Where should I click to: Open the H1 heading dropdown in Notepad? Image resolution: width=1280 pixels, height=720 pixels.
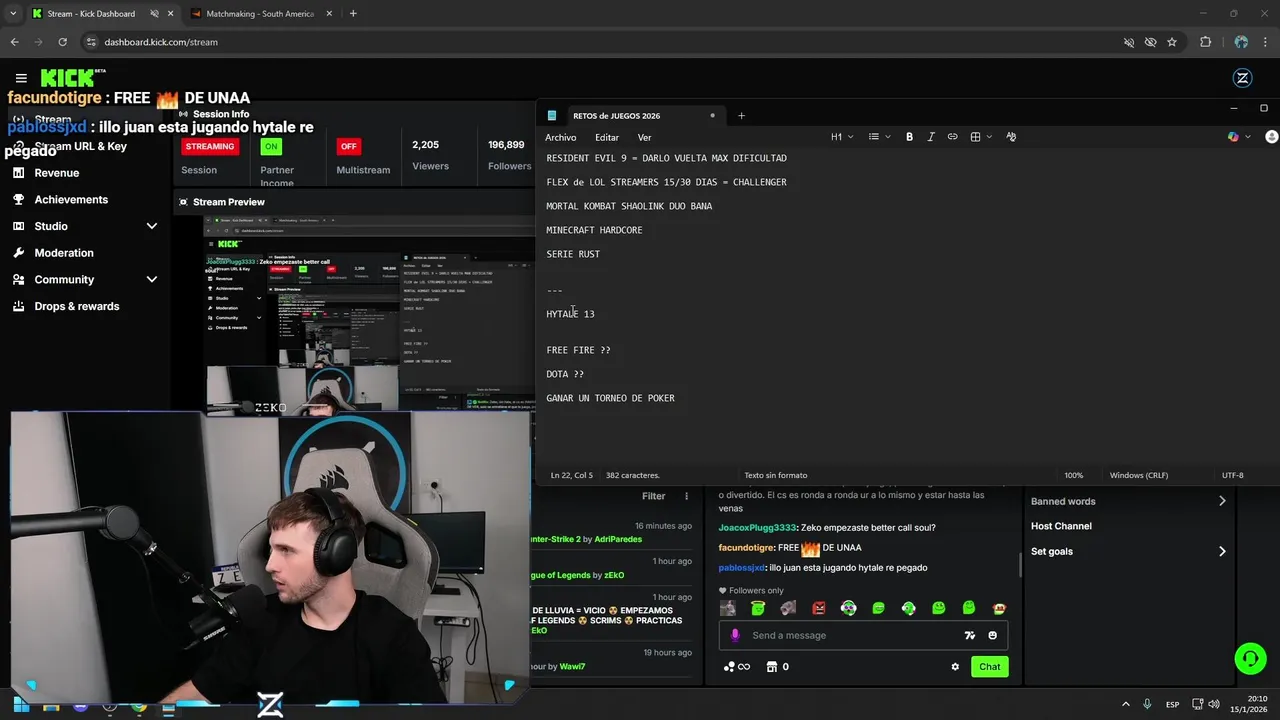coord(841,137)
